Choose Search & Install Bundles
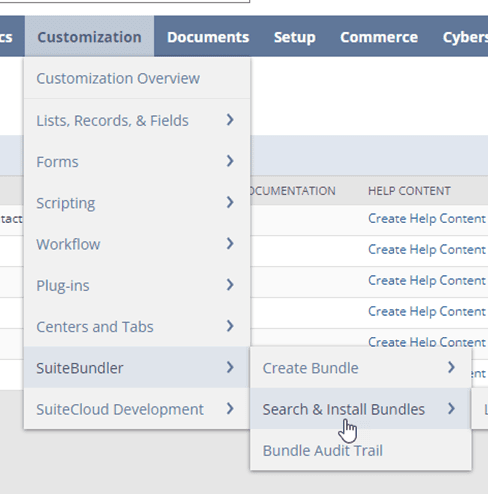The height and width of the screenshot is (494, 488). point(361,409)
